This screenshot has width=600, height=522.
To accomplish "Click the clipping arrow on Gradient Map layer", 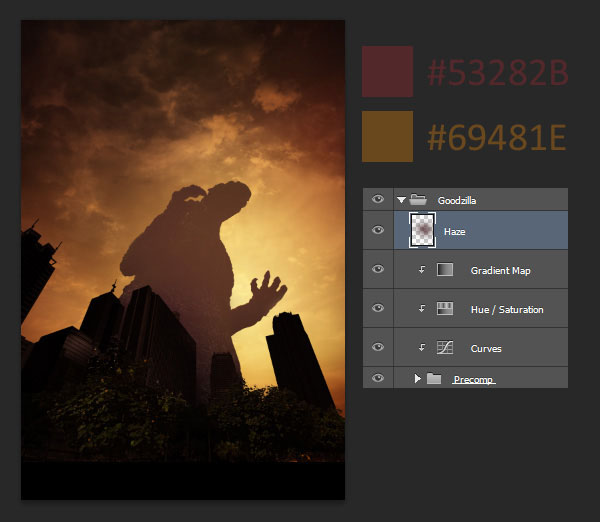I will click(422, 269).
